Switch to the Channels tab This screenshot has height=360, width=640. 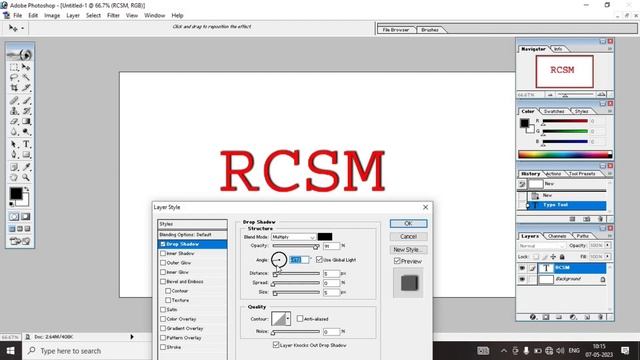click(x=557, y=236)
